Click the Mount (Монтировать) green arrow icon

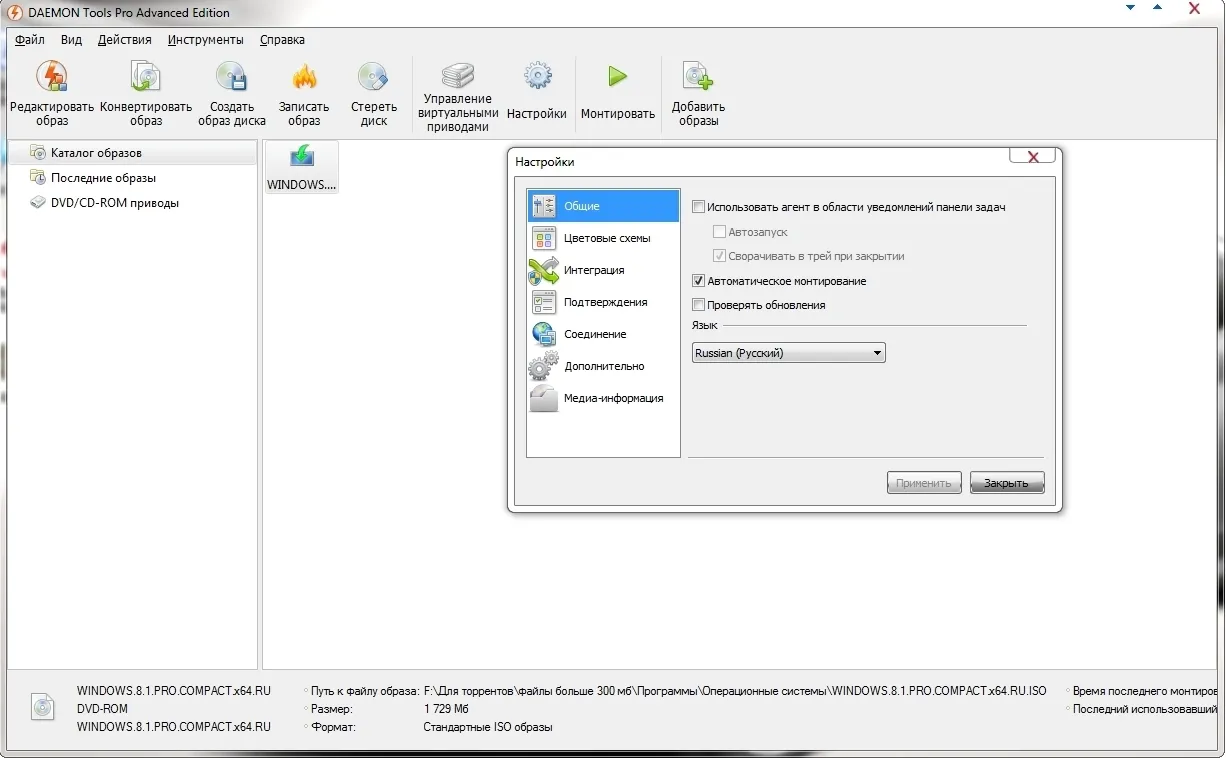pyautogui.click(x=617, y=77)
